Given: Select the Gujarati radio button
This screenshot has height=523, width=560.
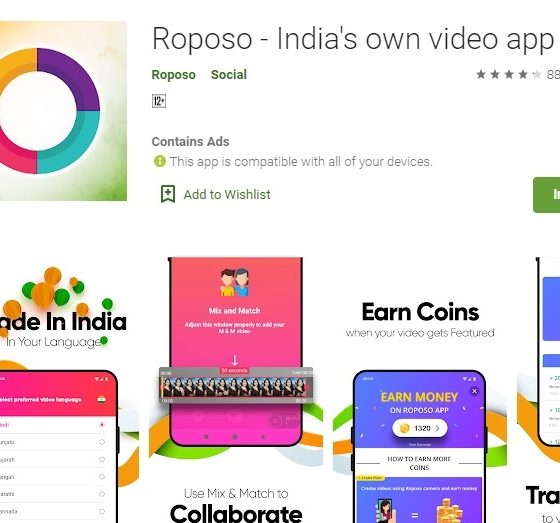Looking at the screenshot, I should tap(102, 459).
